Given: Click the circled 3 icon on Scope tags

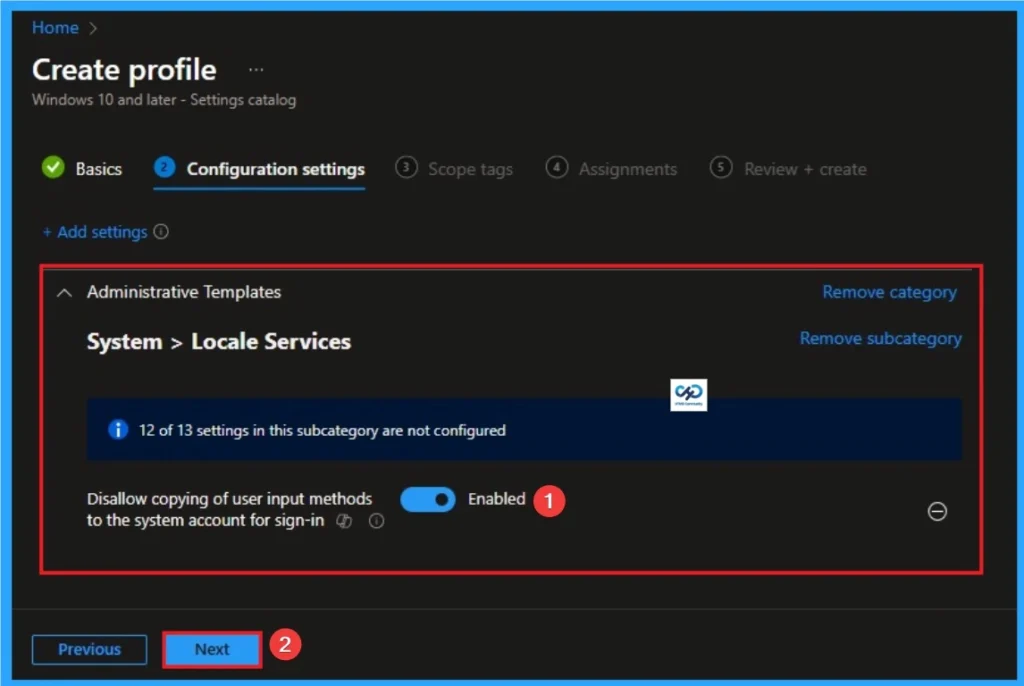Looking at the screenshot, I should tap(406, 168).
